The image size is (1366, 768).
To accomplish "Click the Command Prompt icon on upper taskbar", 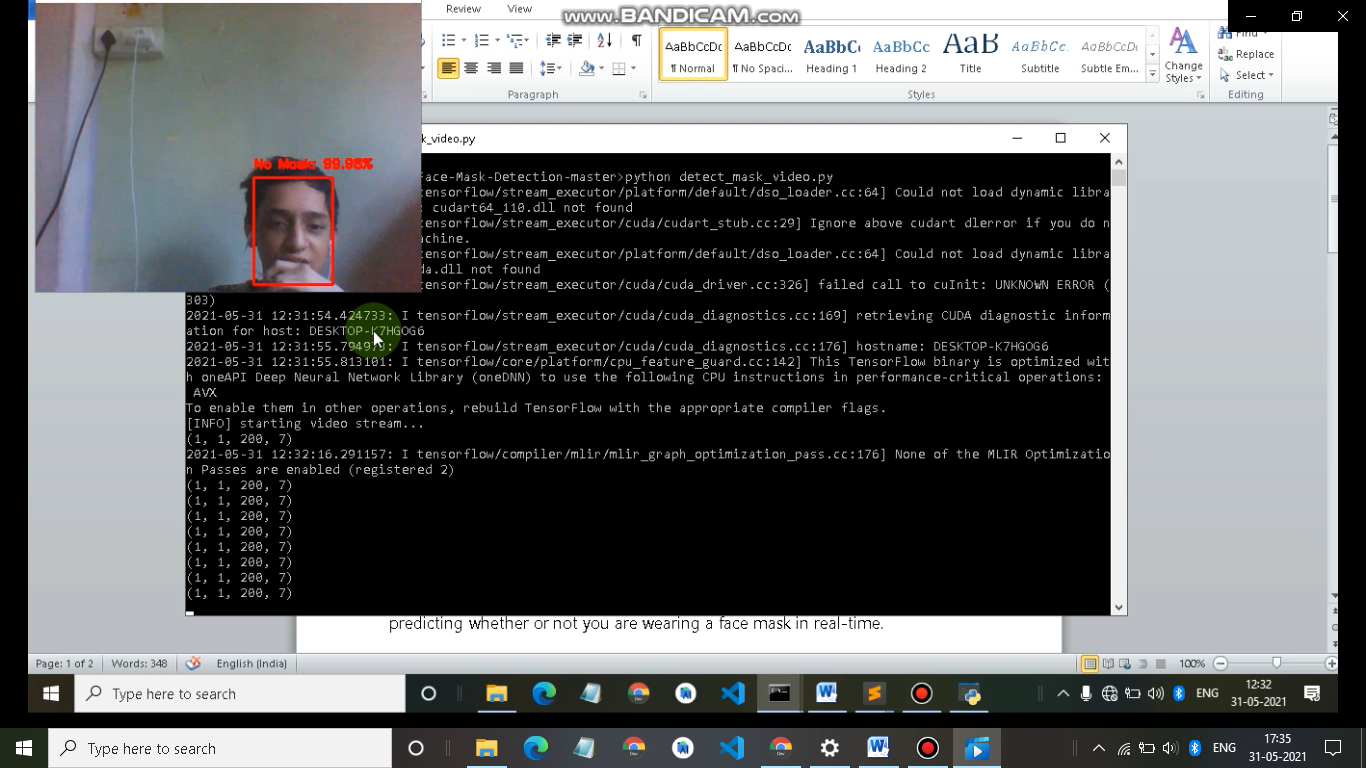I will coord(779,693).
